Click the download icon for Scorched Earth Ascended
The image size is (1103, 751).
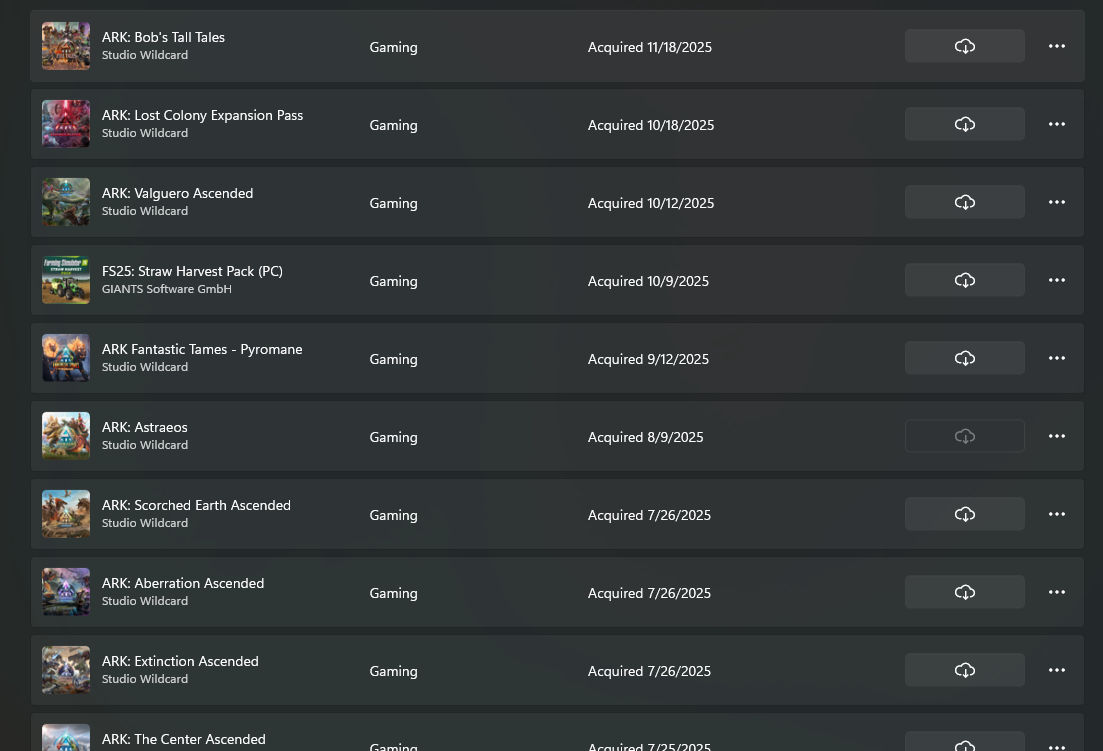pyautogui.click(x=964, y=515)
